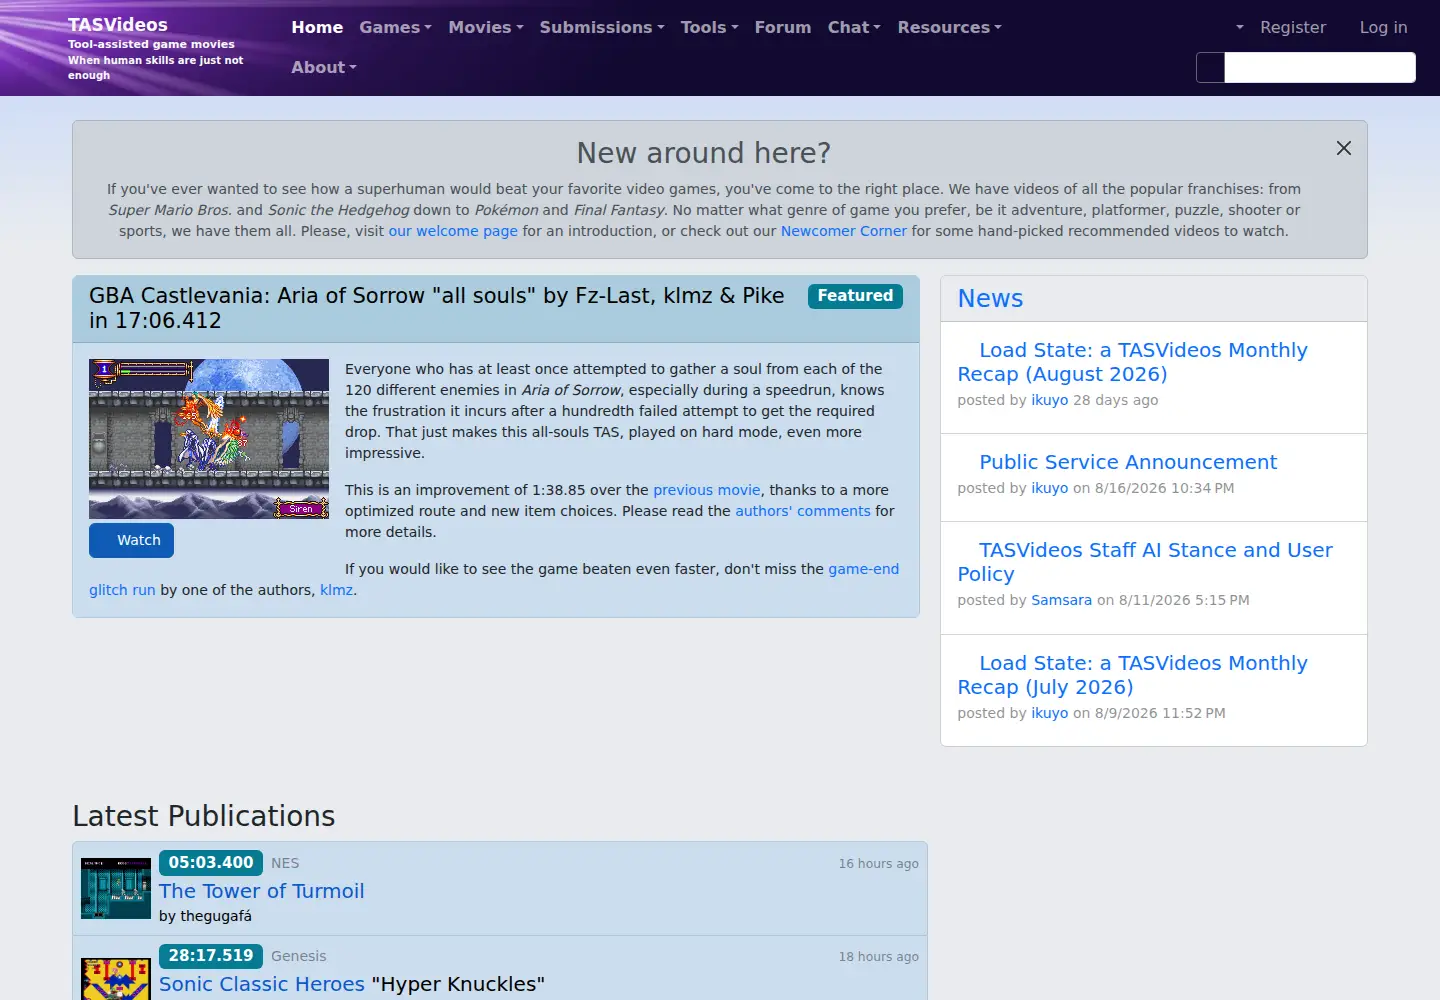Click the Featured badge
This screenshot has width=1440, height=1000.
(855, 296)
